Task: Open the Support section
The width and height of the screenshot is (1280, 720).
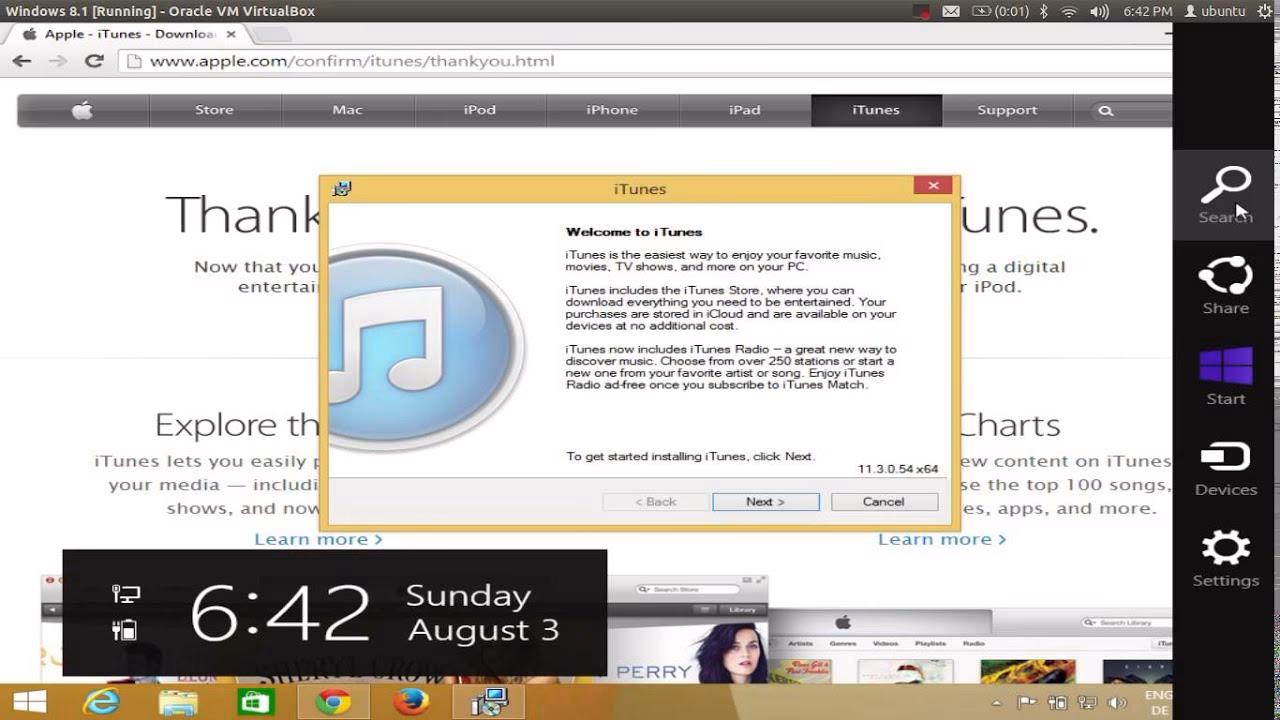Action: [x=1007, y=110]
